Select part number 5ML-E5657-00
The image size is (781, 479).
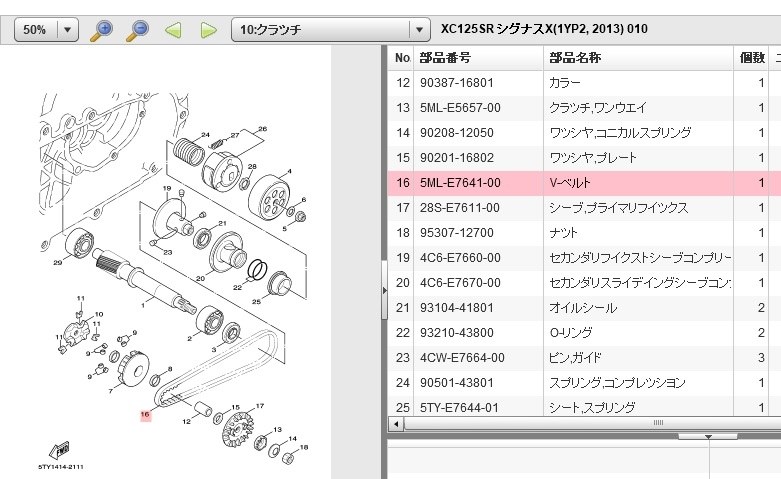[x=460, y=108]
